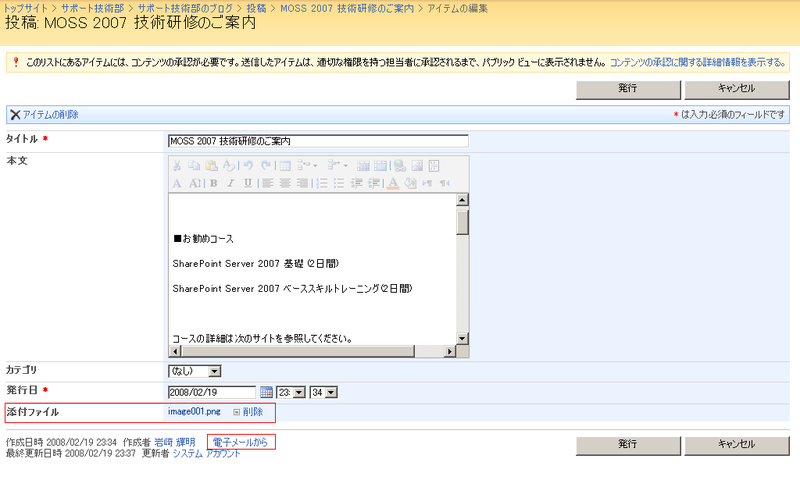Go to 投稿 breadcrumb link

256,8
